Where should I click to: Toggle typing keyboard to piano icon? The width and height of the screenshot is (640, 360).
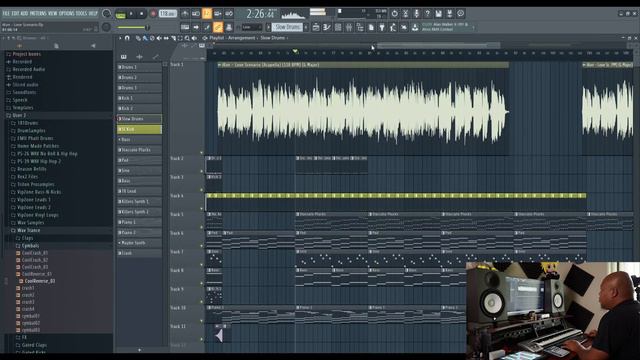(185, 27)
